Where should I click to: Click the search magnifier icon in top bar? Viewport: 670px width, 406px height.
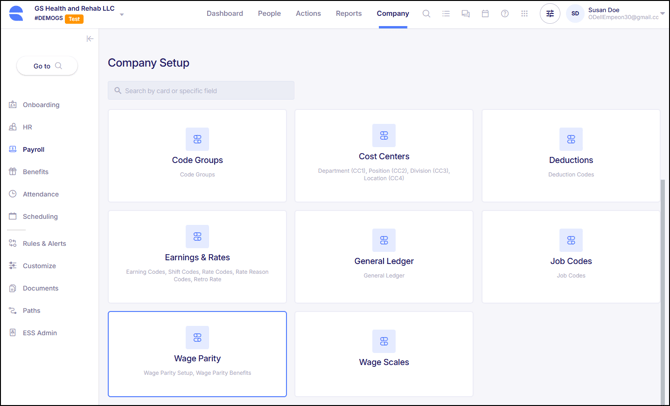click(x=426, y=14)
